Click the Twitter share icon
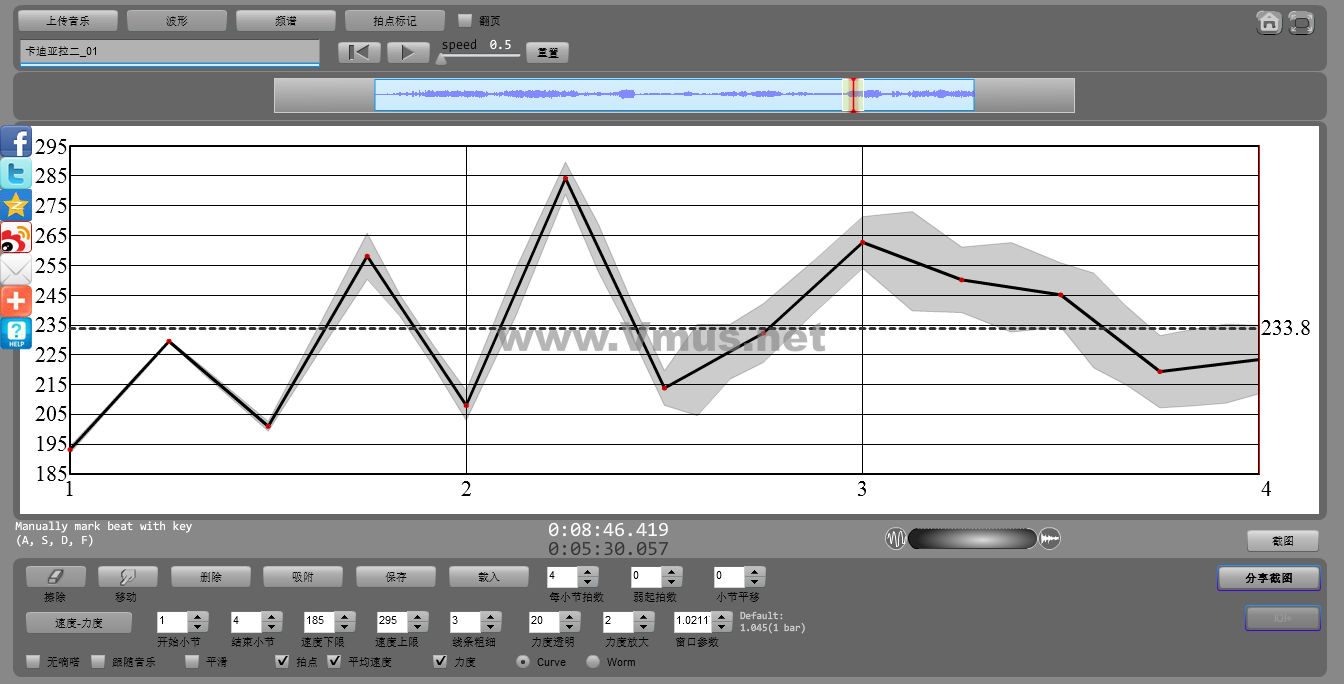Viewport: 1344px width, 684px height. pyautogui.click(x=16, y=174)
